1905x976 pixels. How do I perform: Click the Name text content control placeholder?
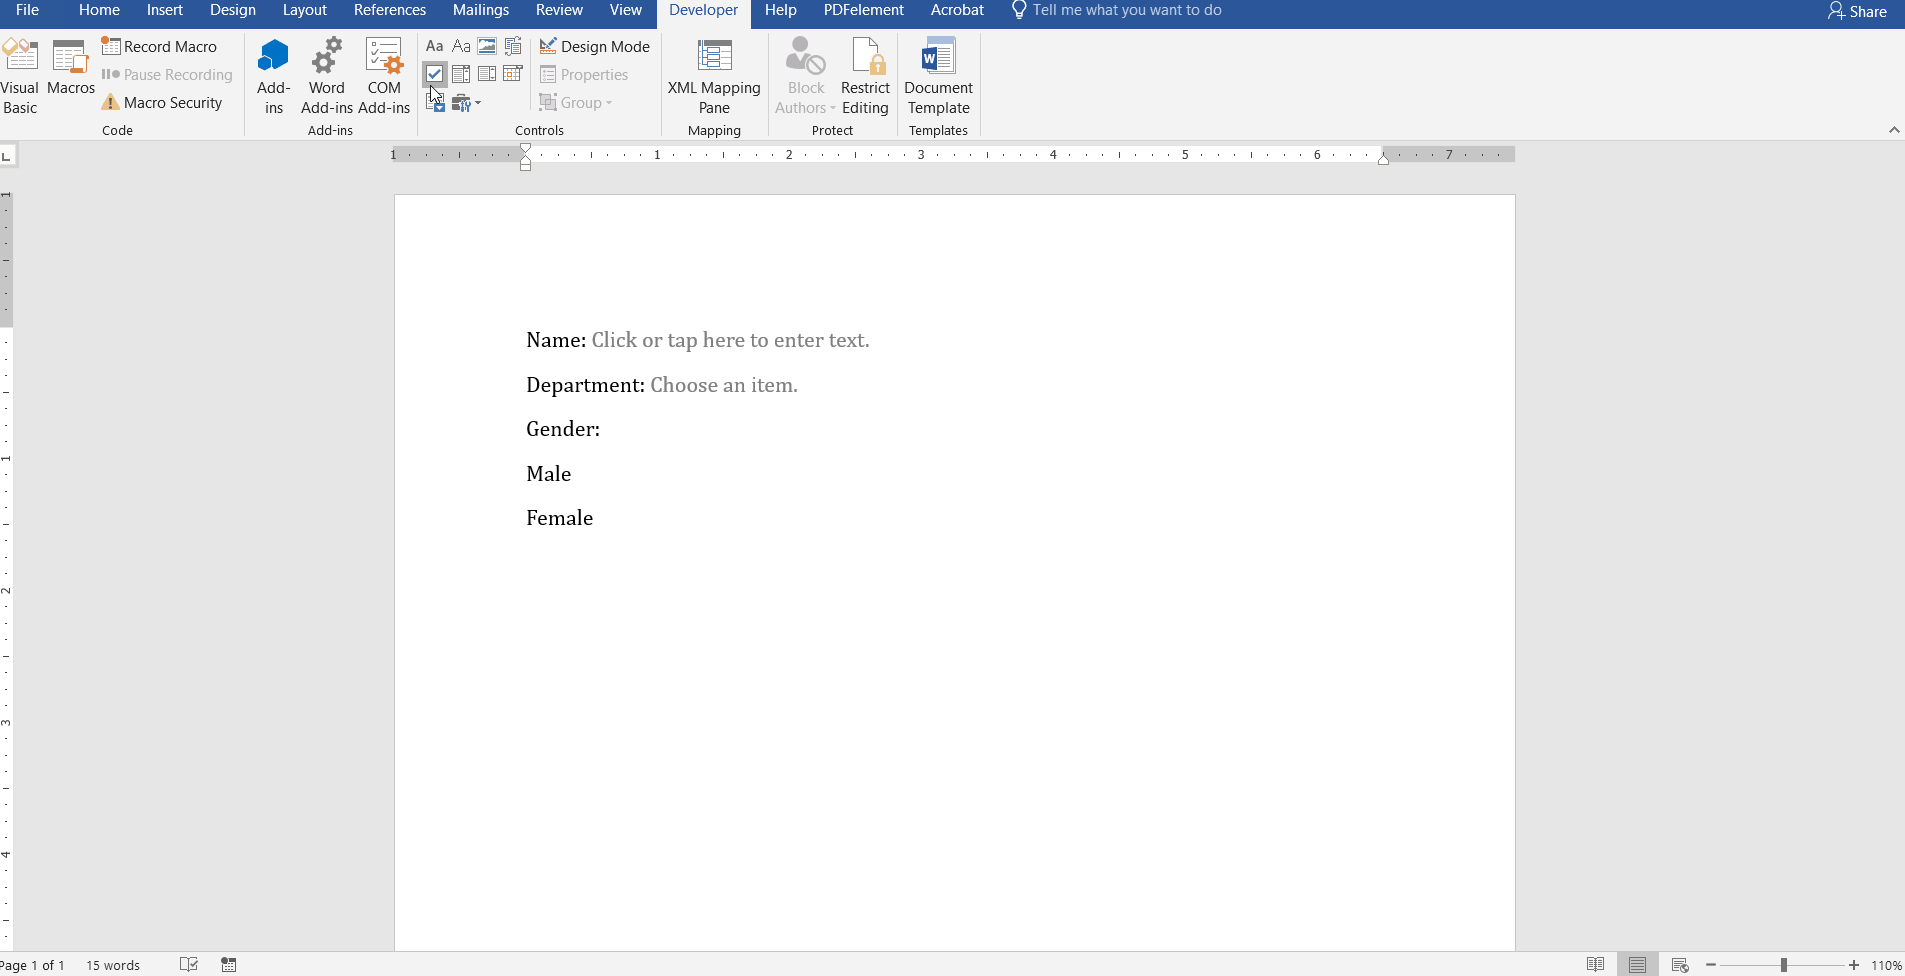click(x=730, y=340)
